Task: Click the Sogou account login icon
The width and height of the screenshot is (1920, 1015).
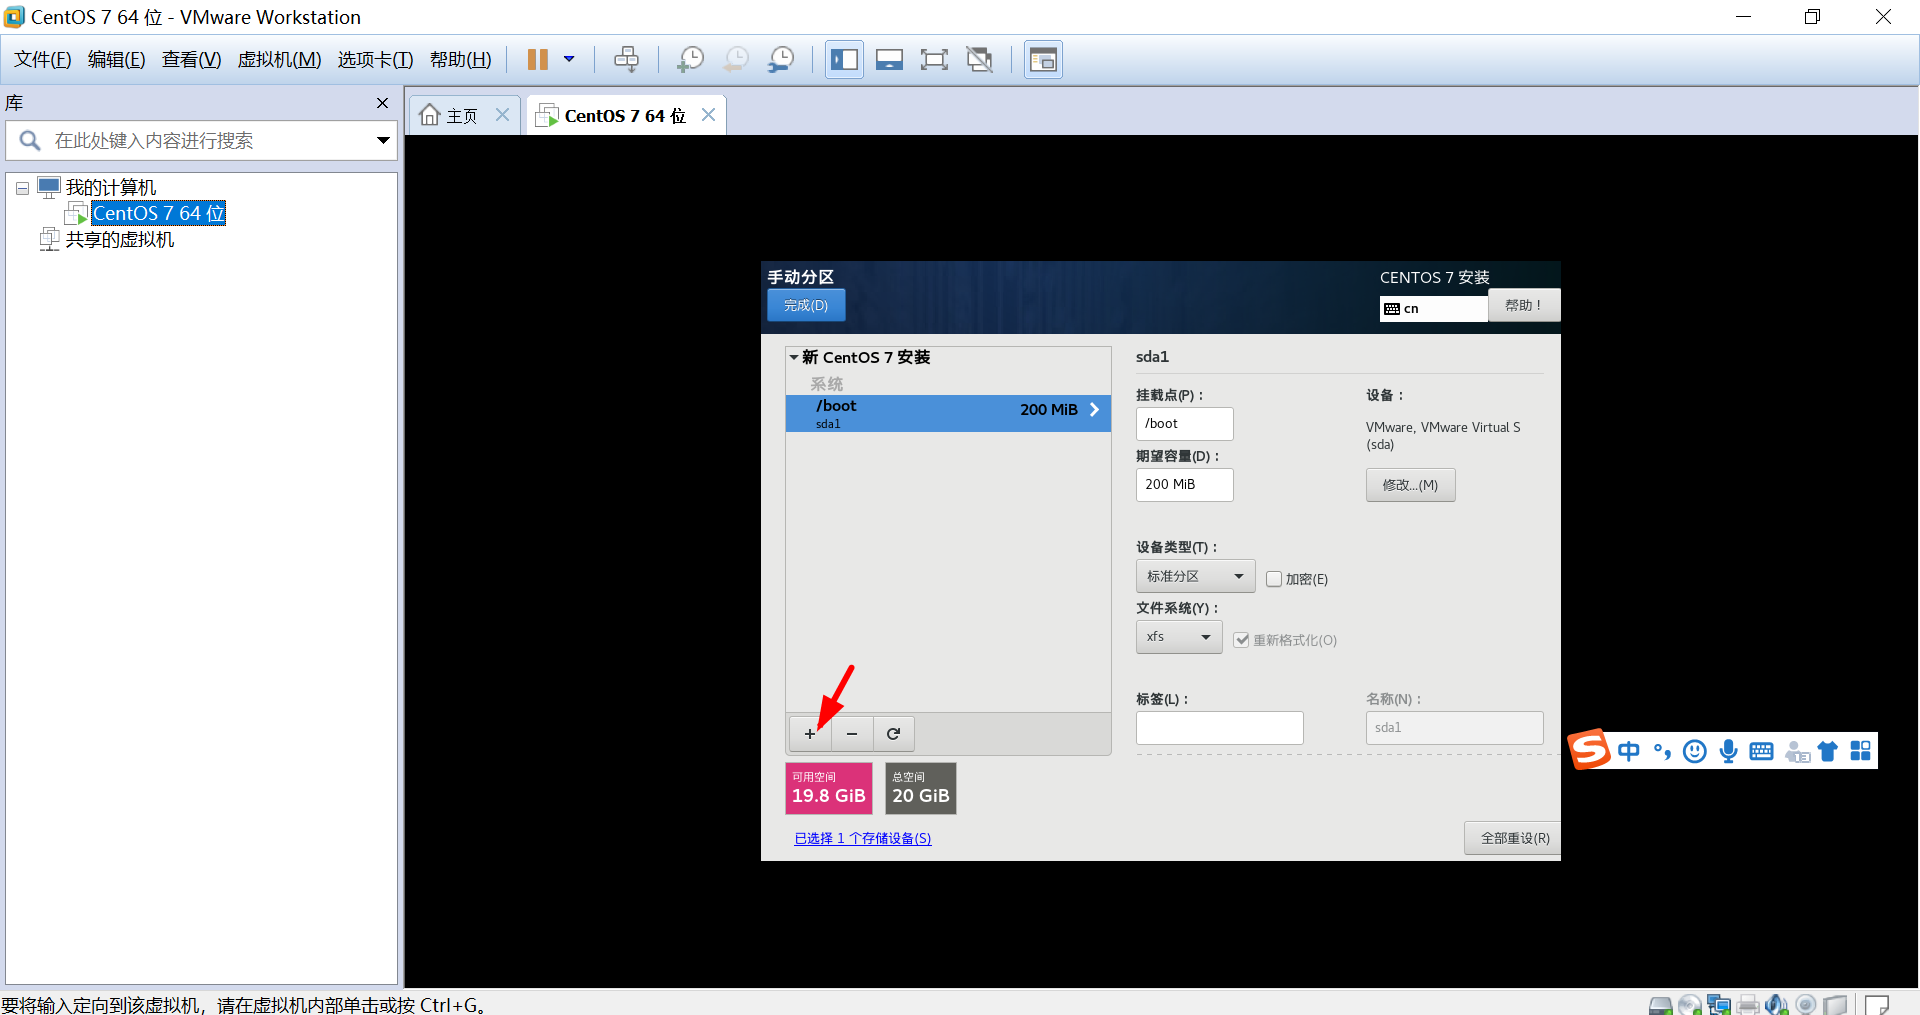Action: (x=1797, y=752)
